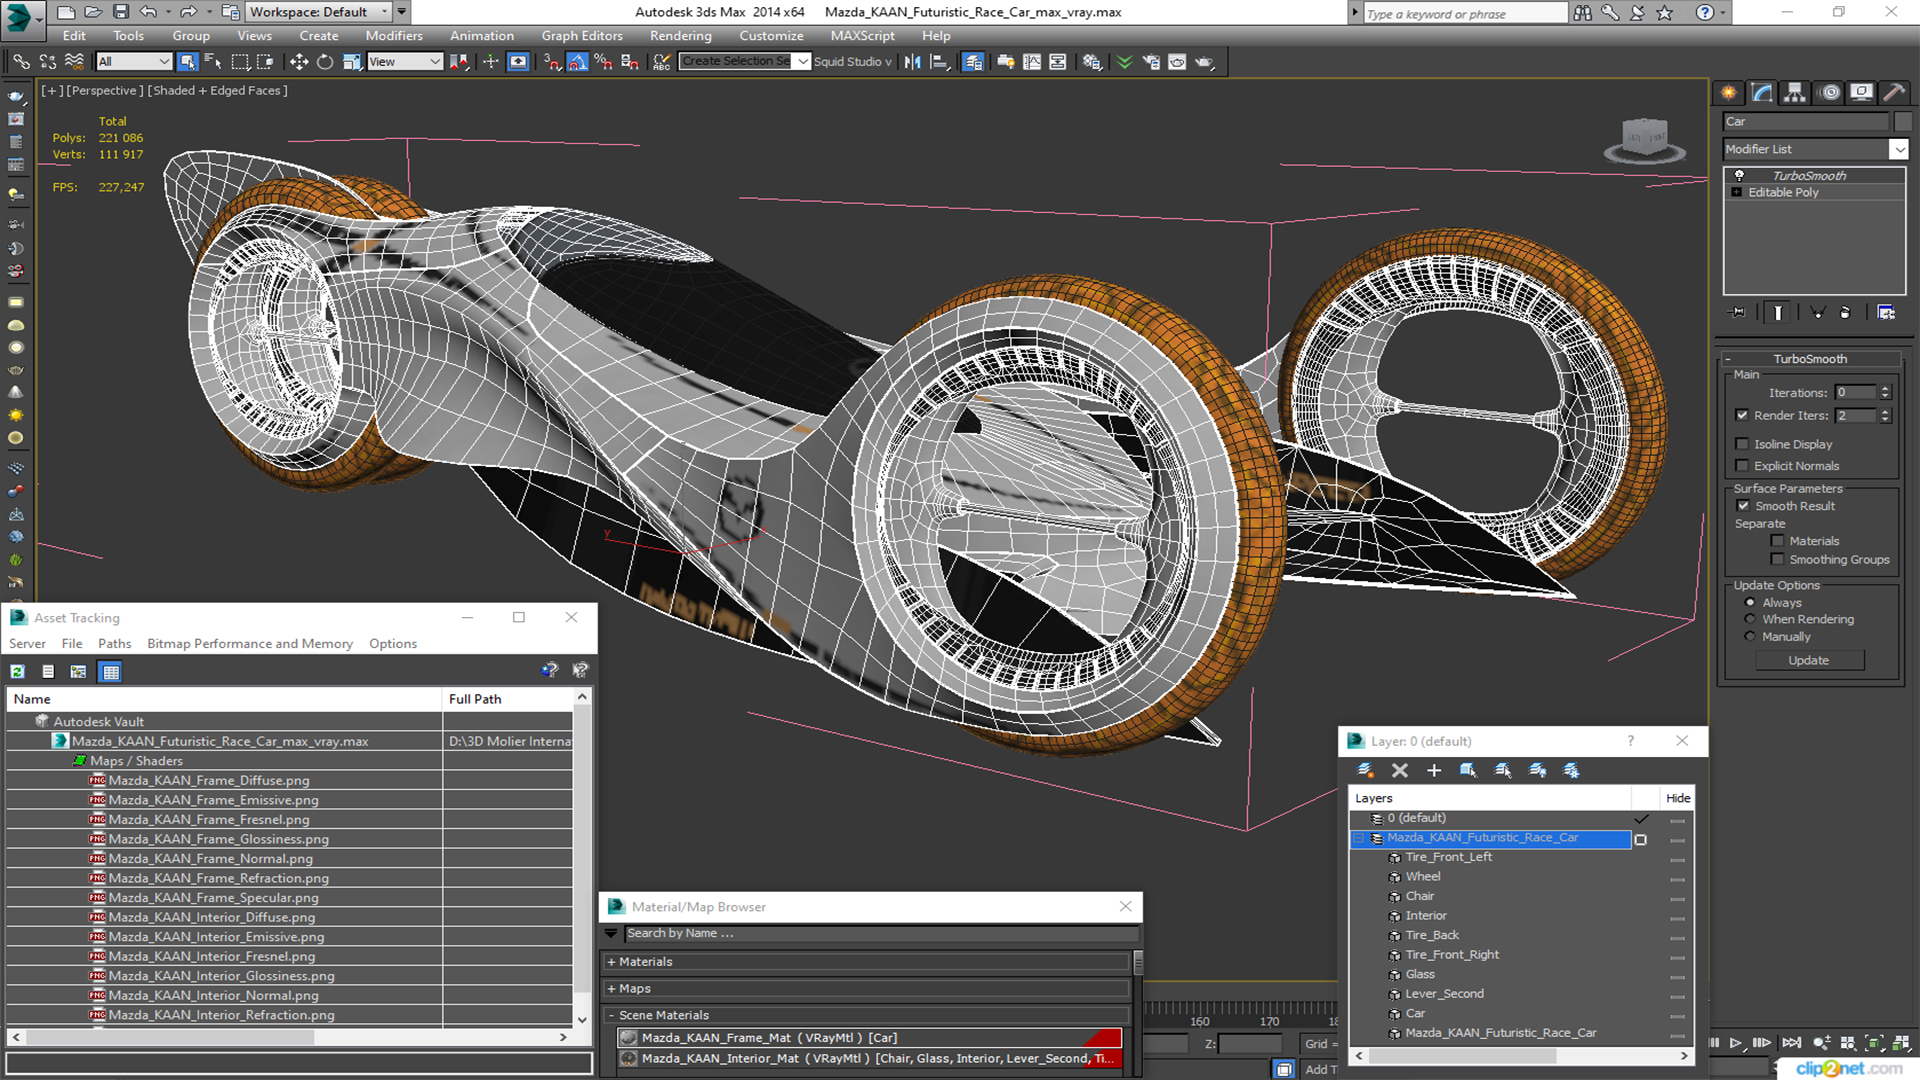Select Manually update option
This screenshot has height=1080, width=1920.
[1750, 637]
